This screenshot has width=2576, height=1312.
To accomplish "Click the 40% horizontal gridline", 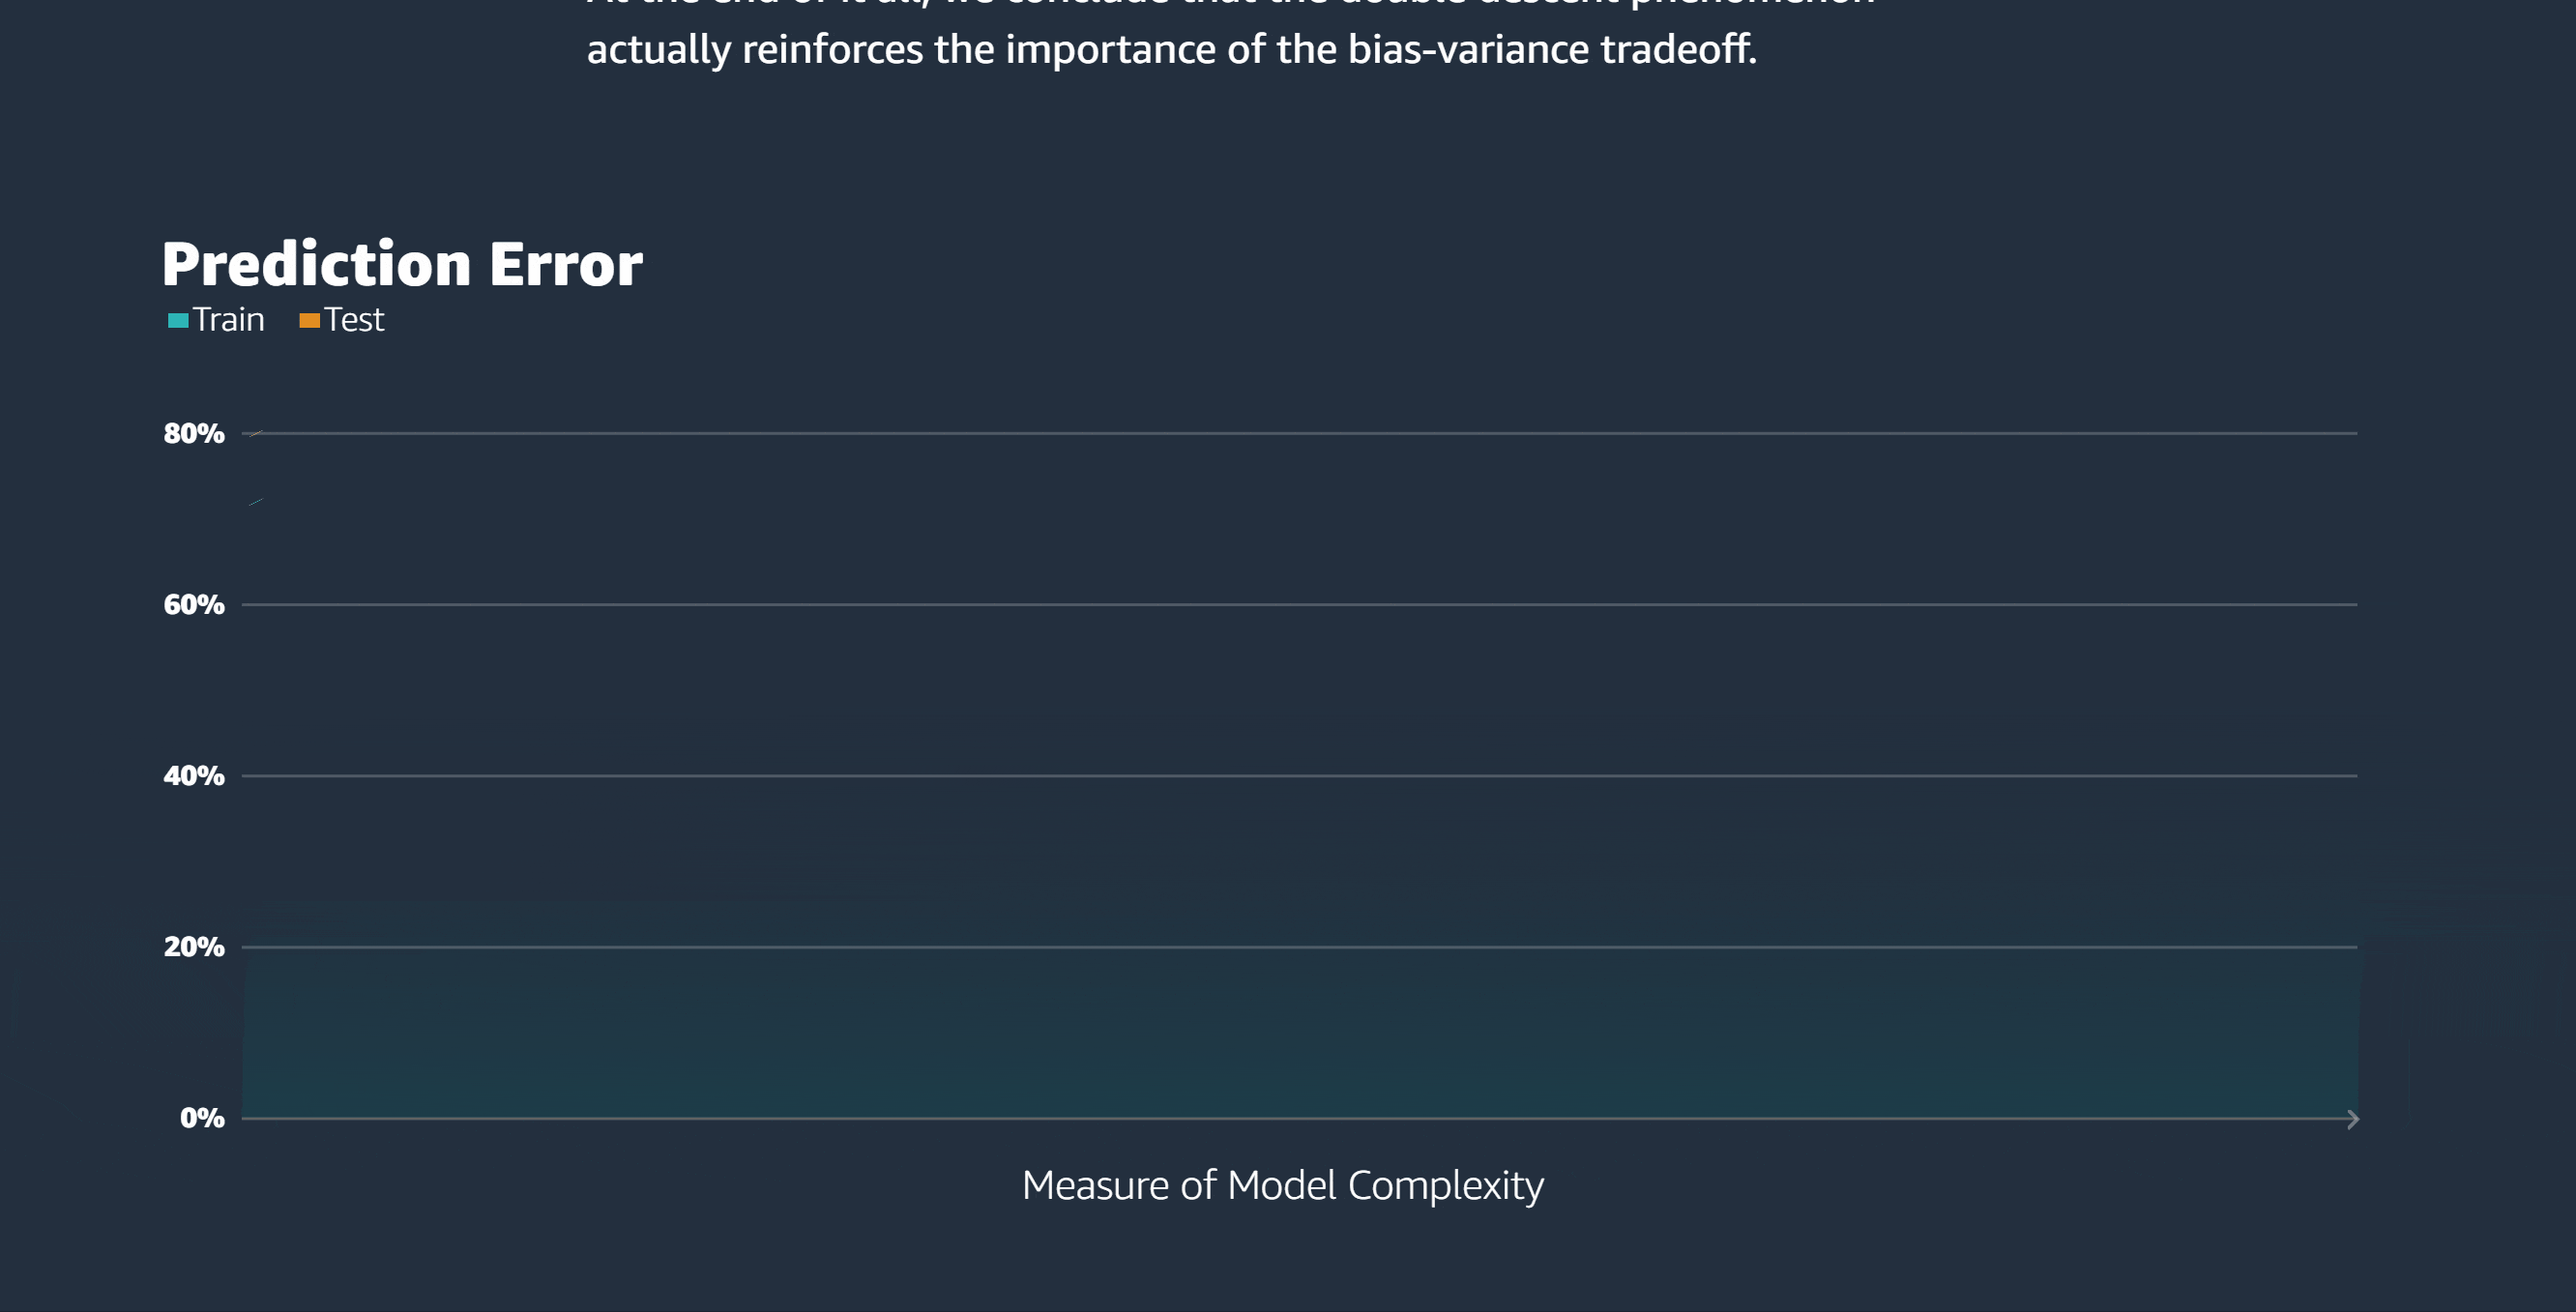I will click(x=1300, y=775).
